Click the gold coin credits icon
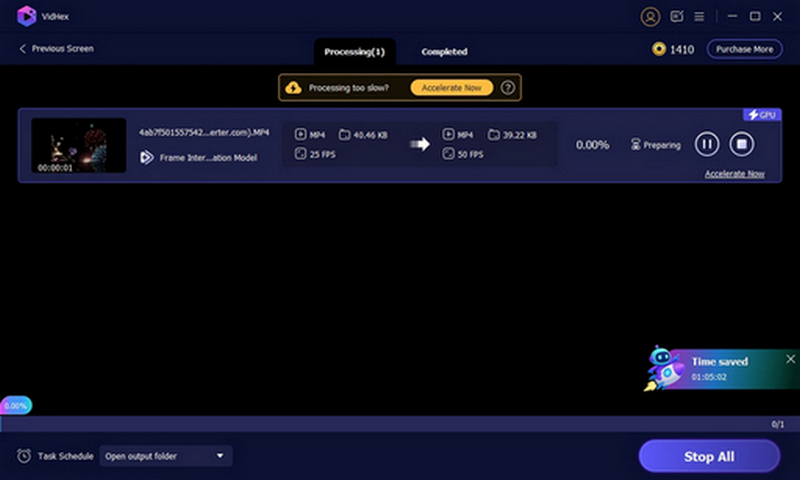The image size is (800, 480). [659, 49]
